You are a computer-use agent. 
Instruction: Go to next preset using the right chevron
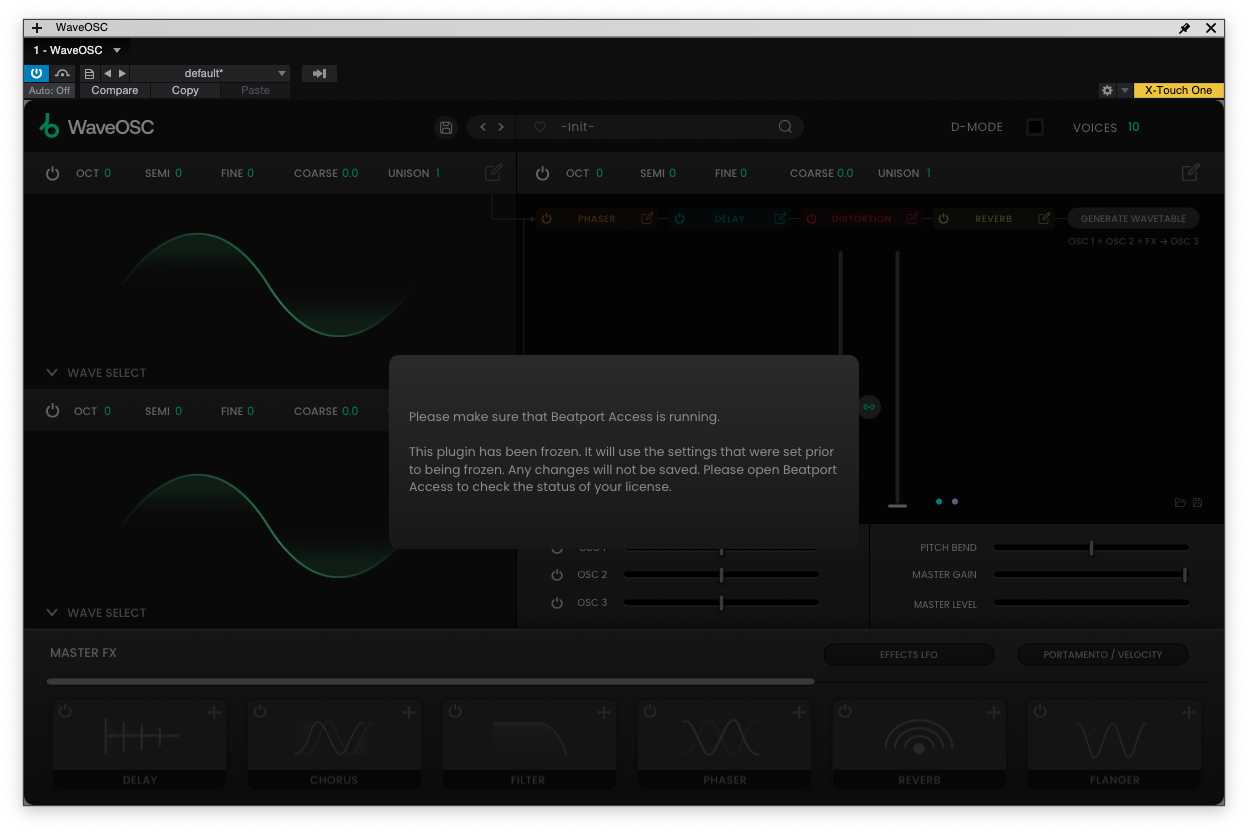pyautogui.click(x=501, y=127)
